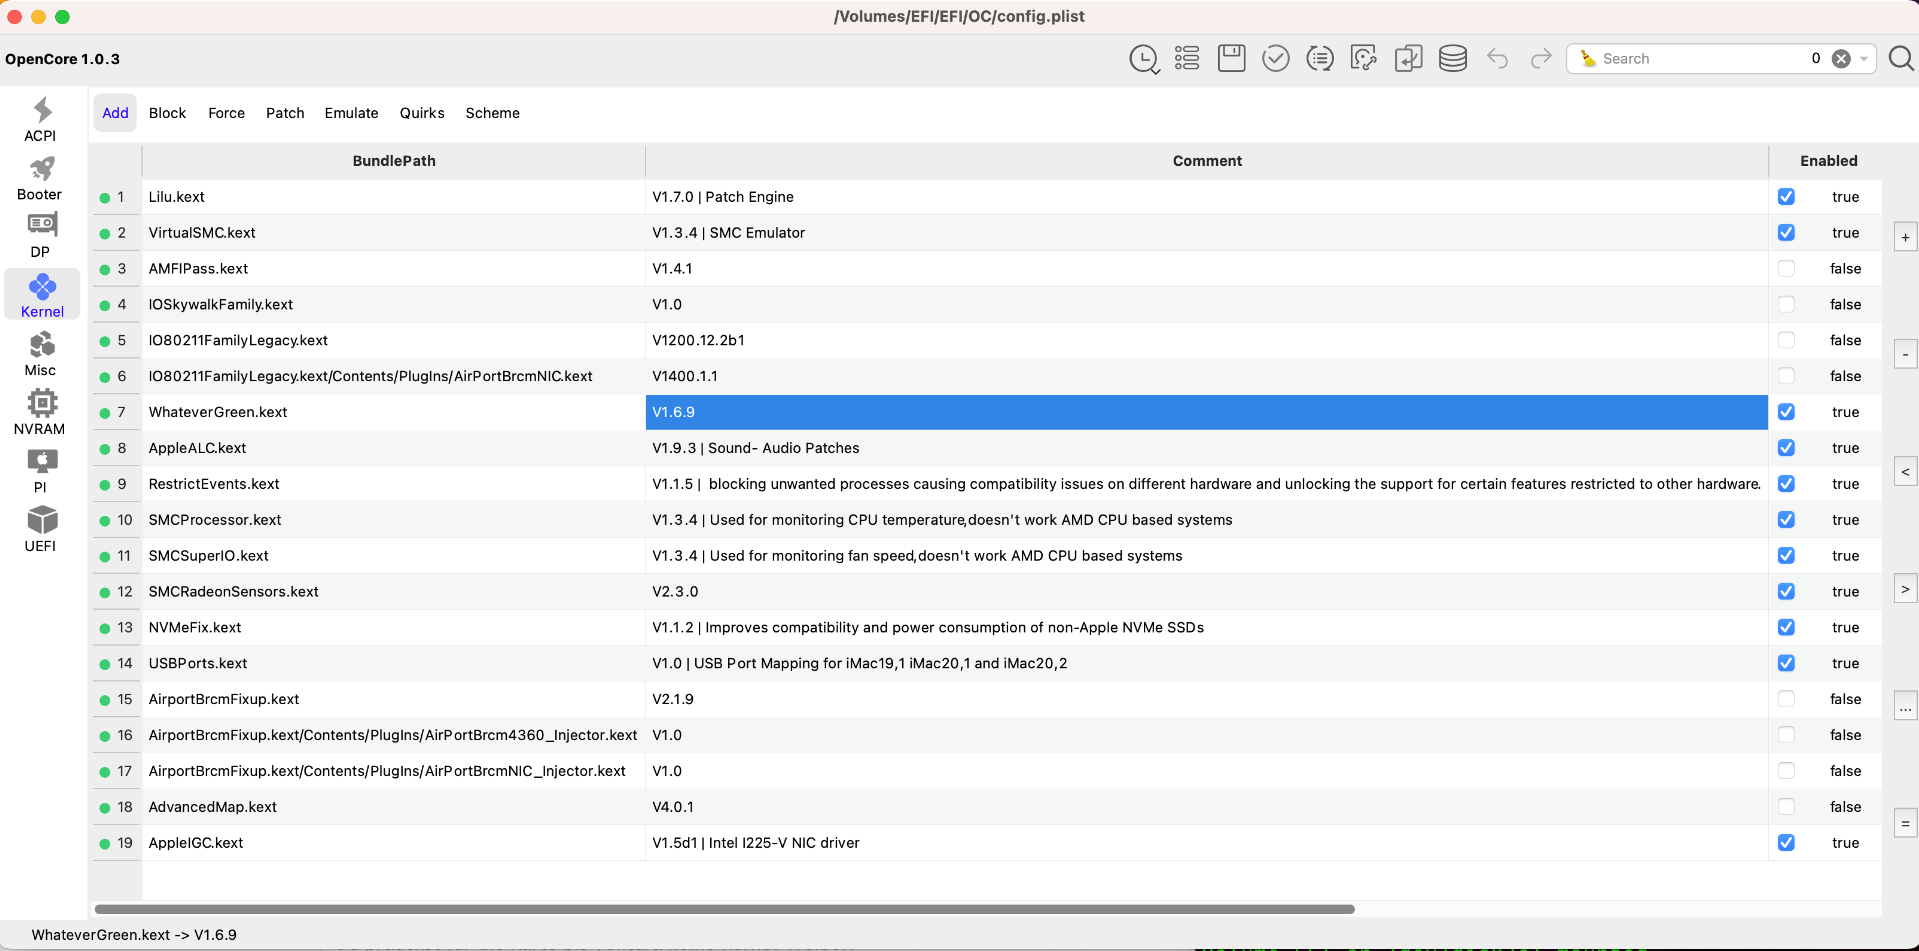Click the stacked pages arrow toolbar icon
The width and height of the screenshot is (1919, 951).
pos(1408,59)
